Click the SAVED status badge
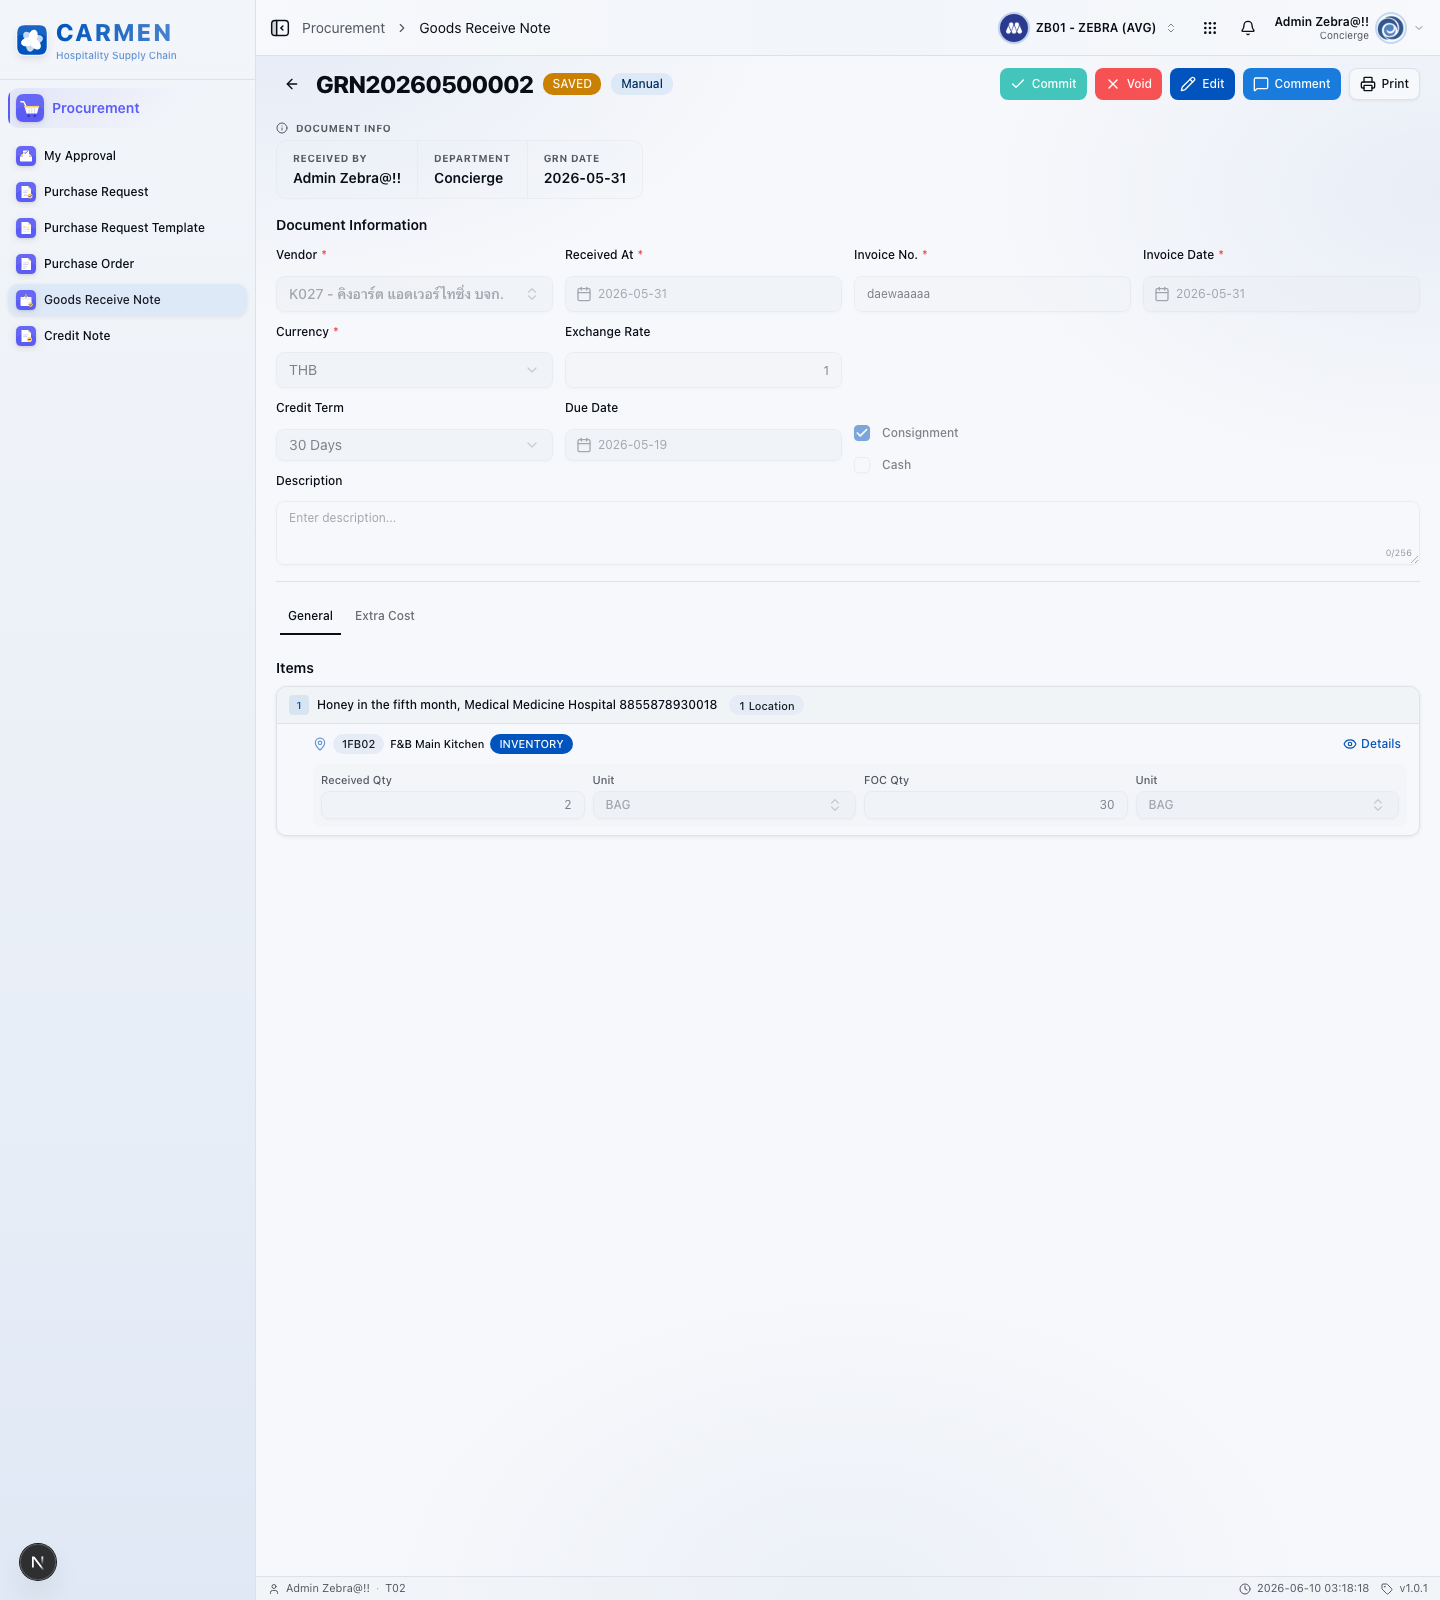Screen dimensions: 1440x1600 pos(572,84)
